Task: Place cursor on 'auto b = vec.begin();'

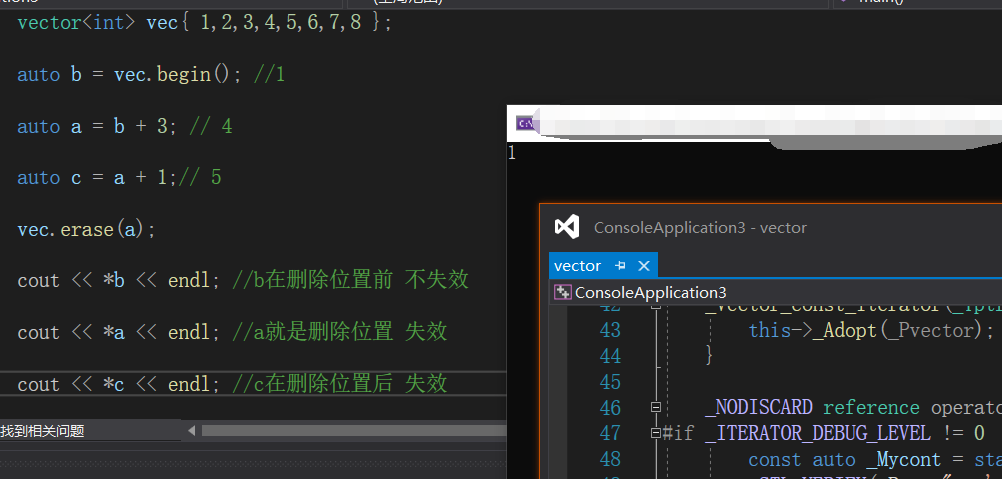Action: point(130,75)
